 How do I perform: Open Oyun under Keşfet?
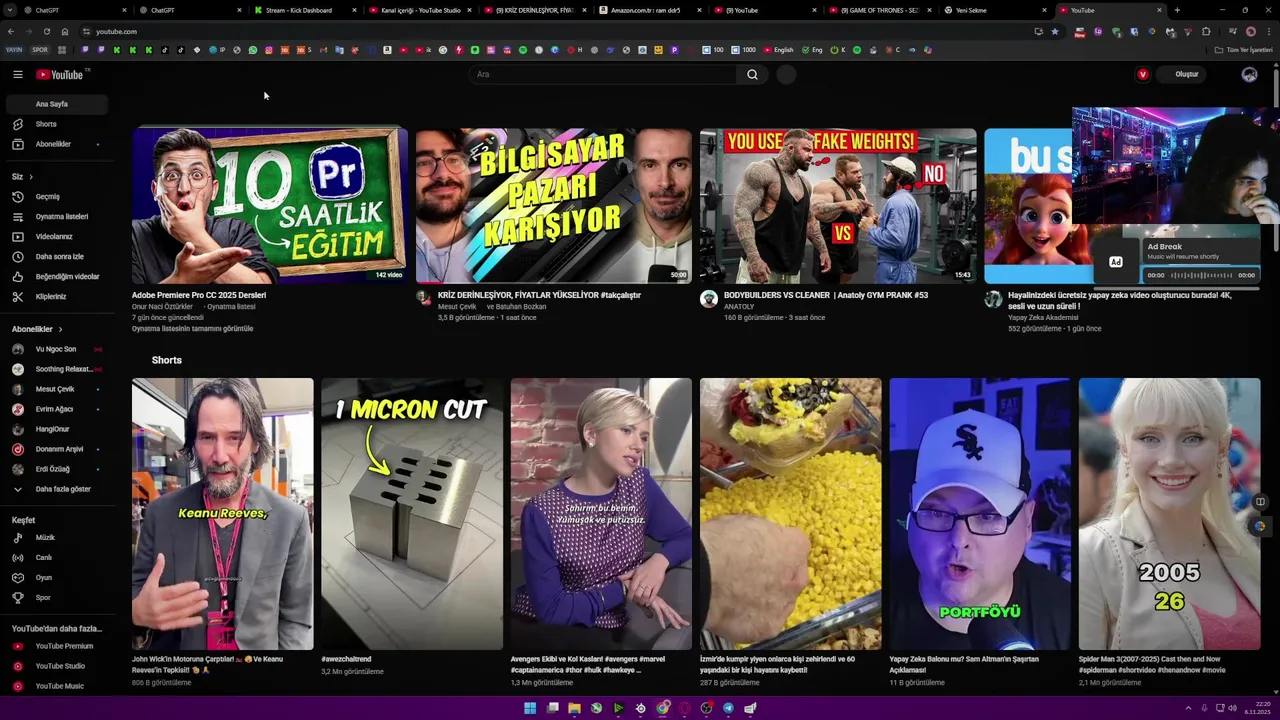pyautogui.click(x=56, y=578)
